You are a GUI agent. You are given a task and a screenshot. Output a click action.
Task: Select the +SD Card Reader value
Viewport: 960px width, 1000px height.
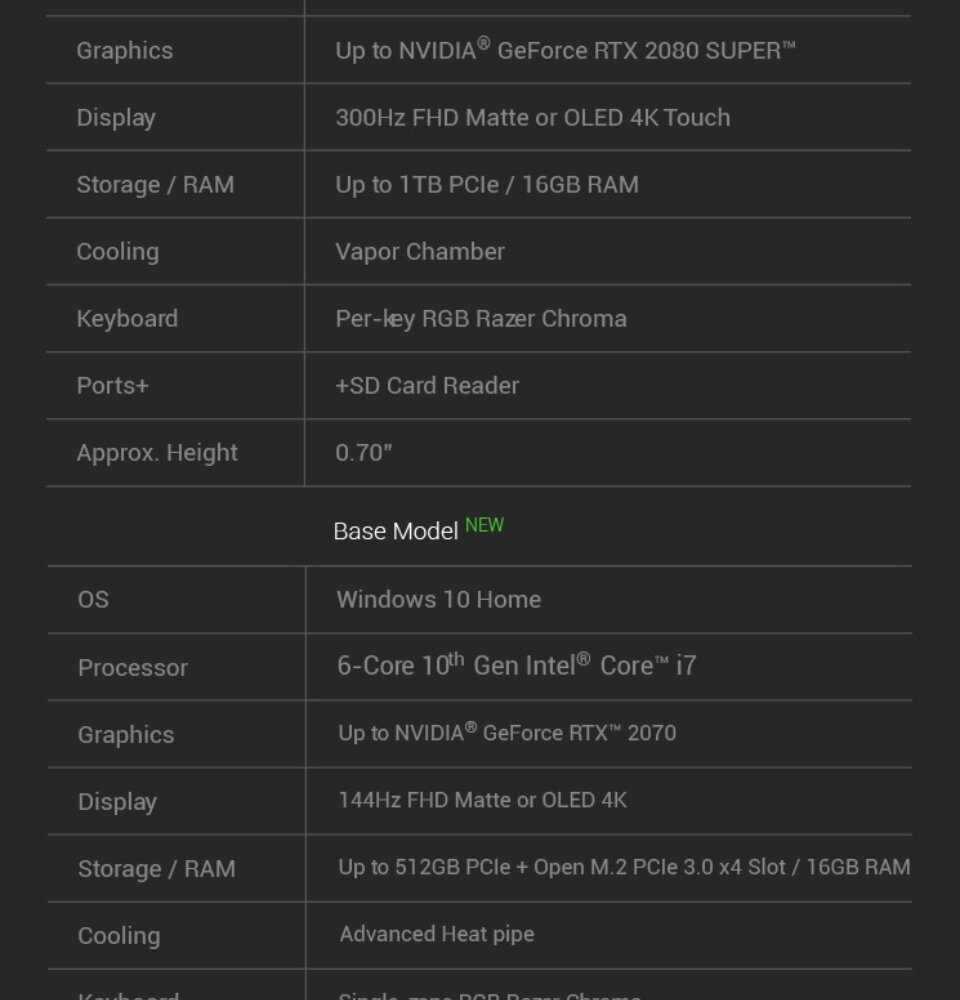click(x=427, y=385)
